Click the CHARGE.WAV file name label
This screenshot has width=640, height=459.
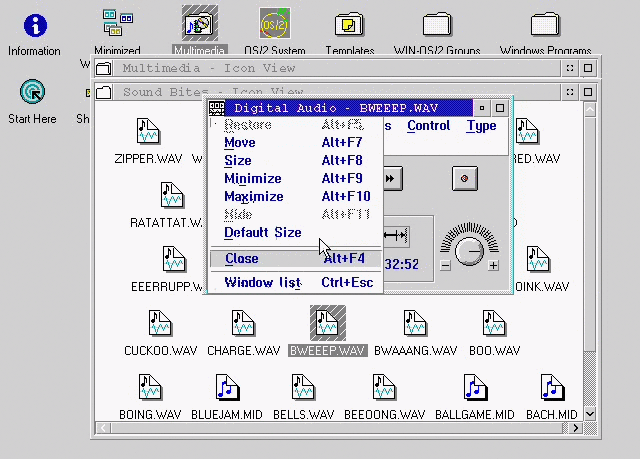pyautogui.click(x=244, y=350)
